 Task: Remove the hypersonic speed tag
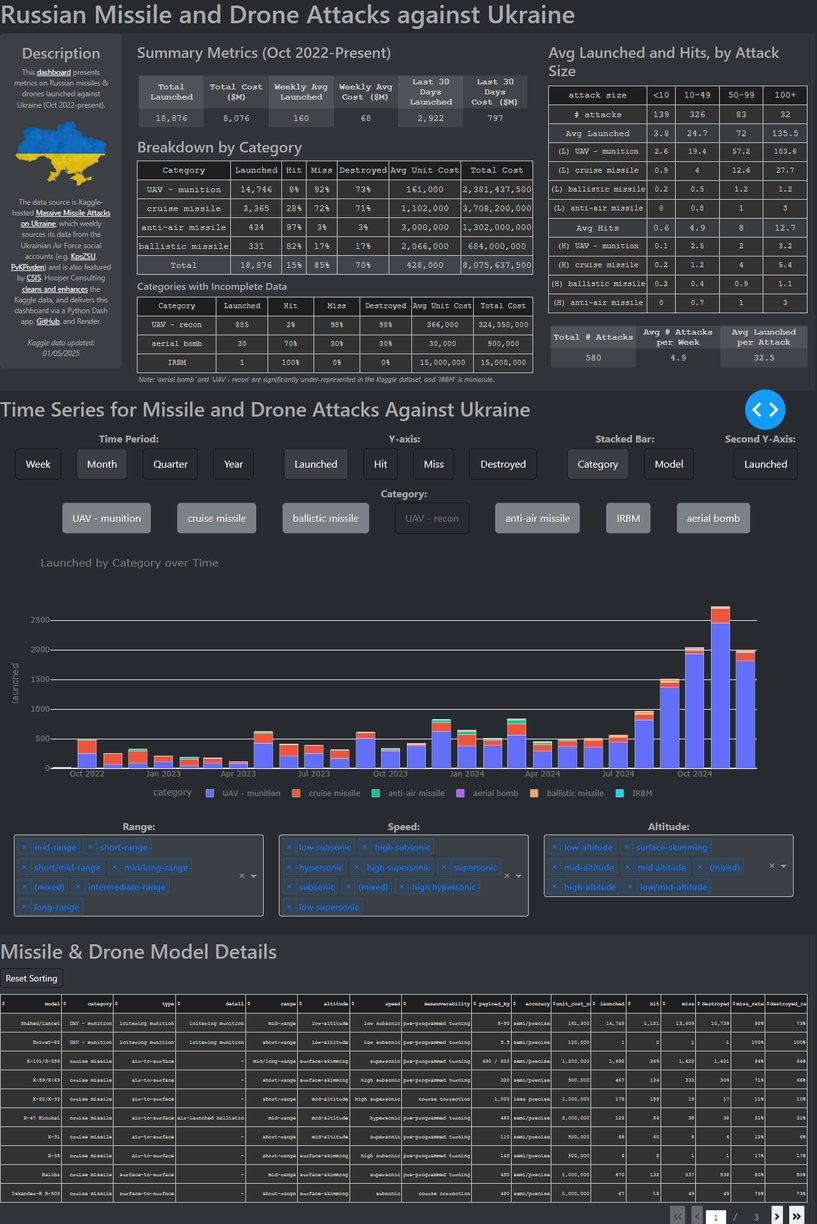[x=290, y=867]
